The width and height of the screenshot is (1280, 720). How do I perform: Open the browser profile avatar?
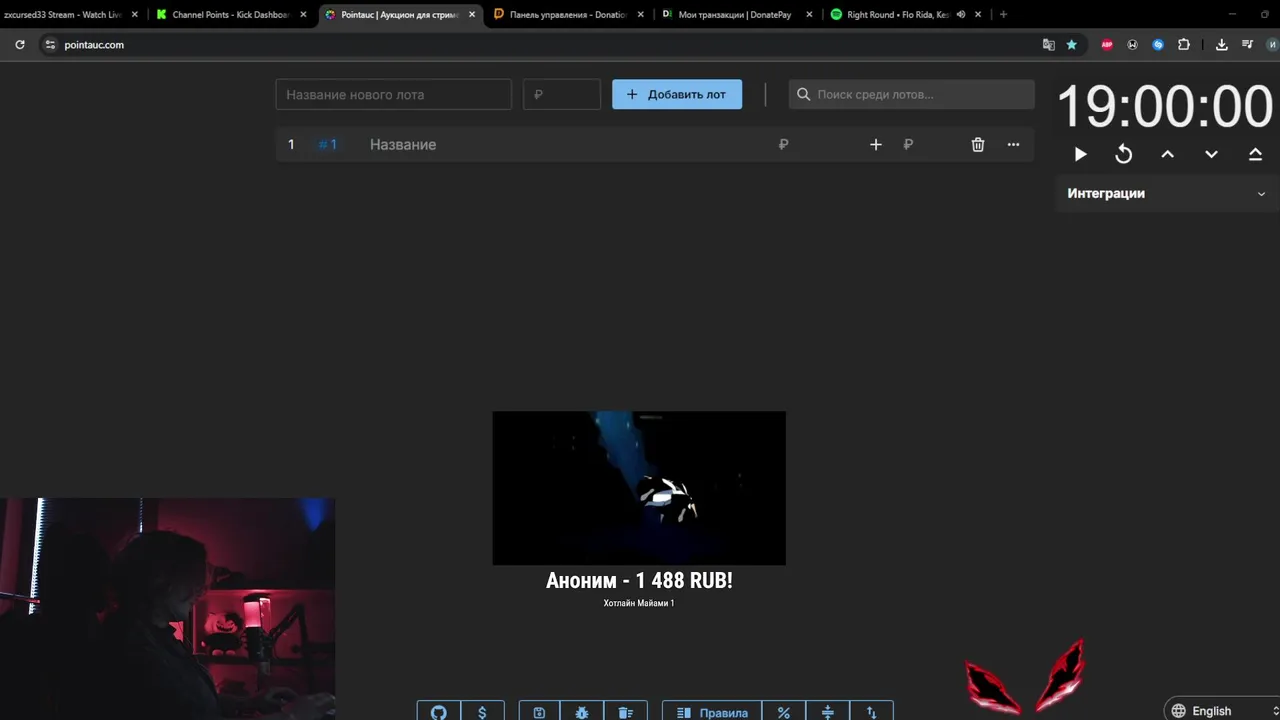click(x=1272, y=44)
